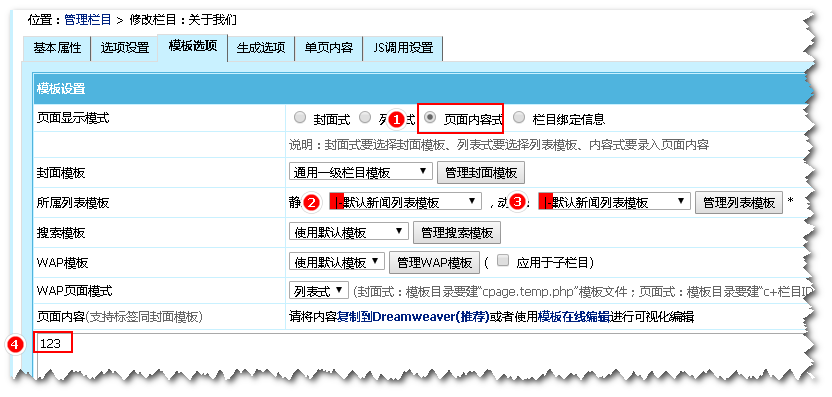Open the JS调用设置 tab
This screenshot has width=832, height=397.
(403, 48)
